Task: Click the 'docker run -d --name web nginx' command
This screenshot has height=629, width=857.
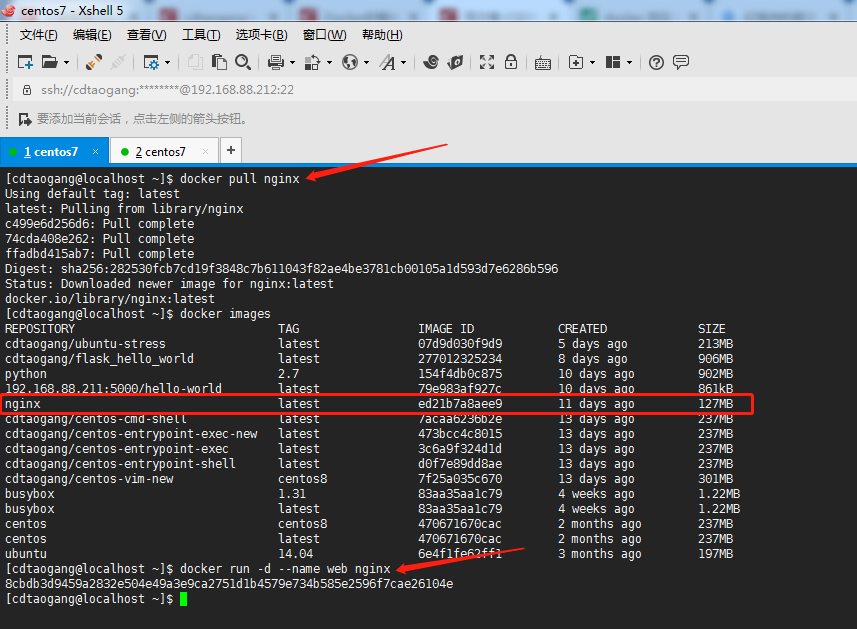Action: [285, 569]
